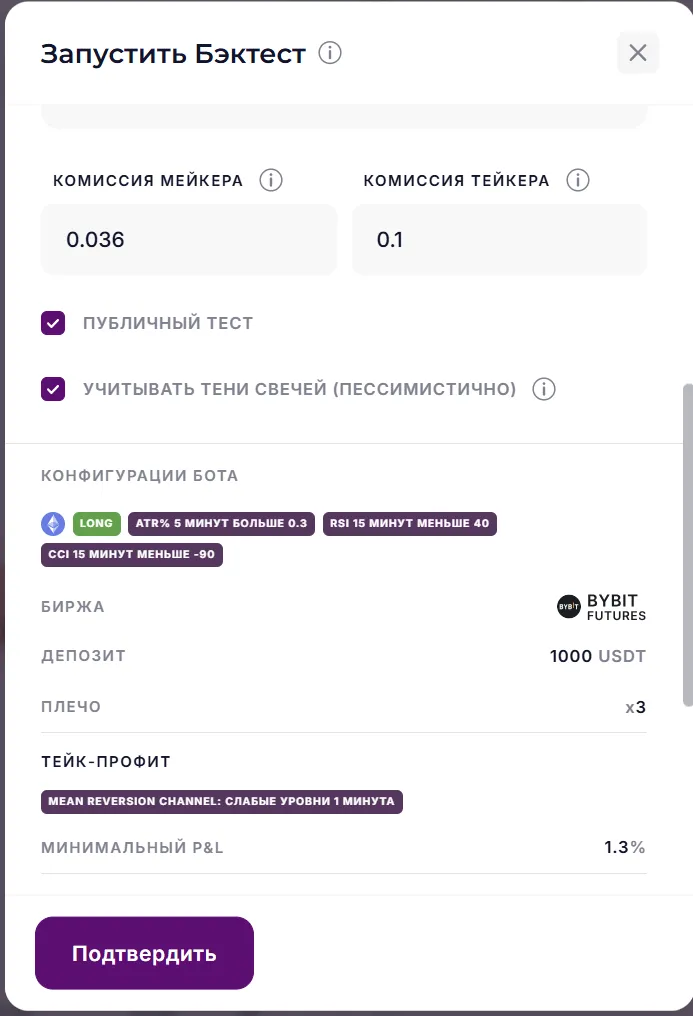Screen dimensions: 693x1016
Task: Select the RSI 15 минут меньше 40 condition
Action: (410, 523)
